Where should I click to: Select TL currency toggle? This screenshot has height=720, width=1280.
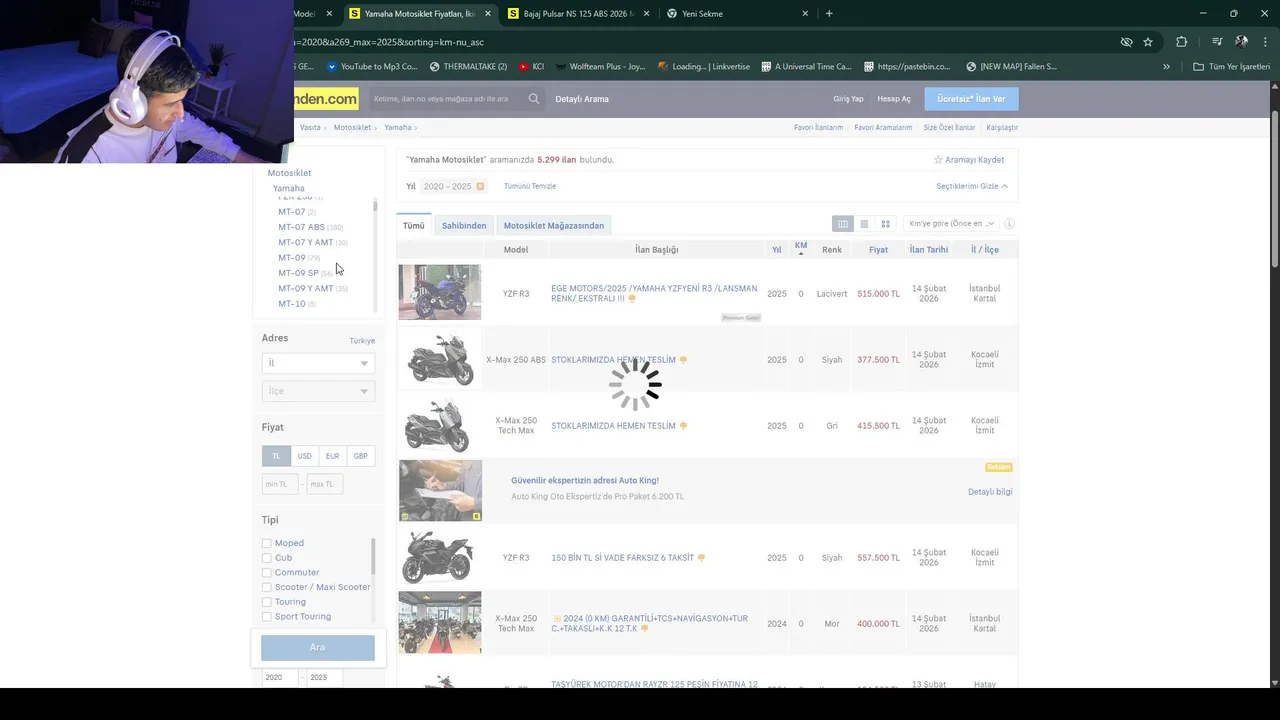coord(276,456)
